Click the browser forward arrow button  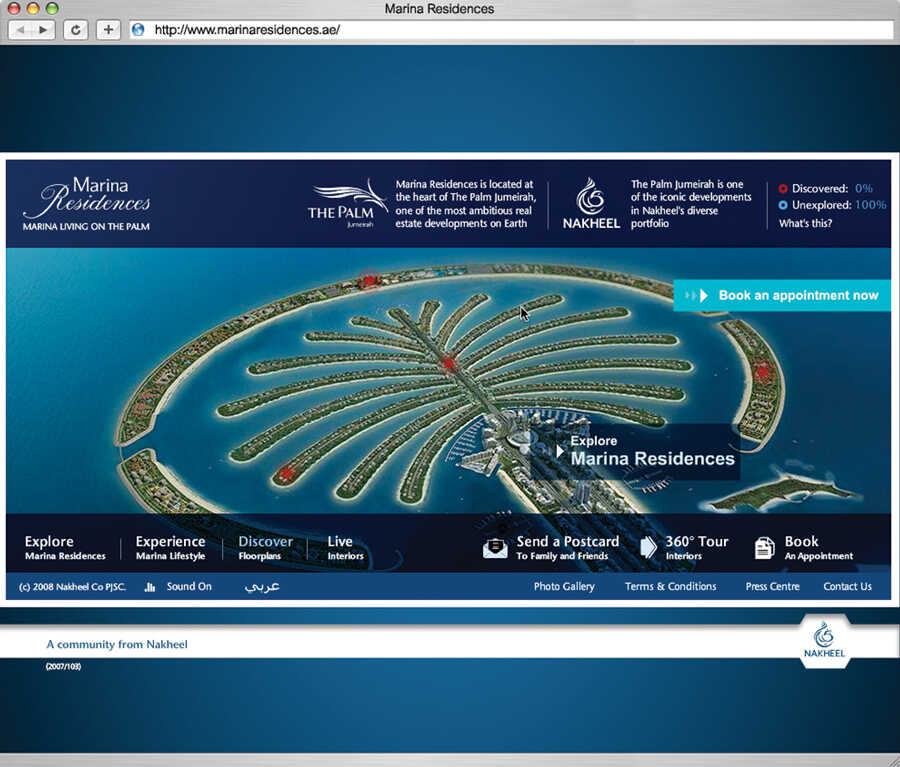click(x=43, y=29)
